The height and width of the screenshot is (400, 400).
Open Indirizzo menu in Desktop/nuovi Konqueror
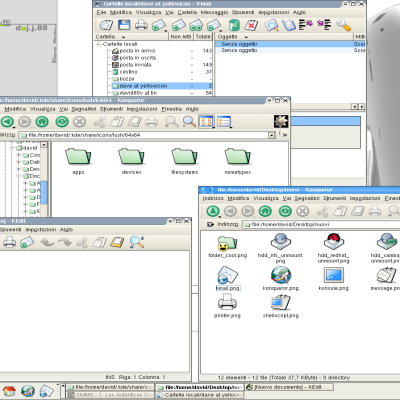213,198
